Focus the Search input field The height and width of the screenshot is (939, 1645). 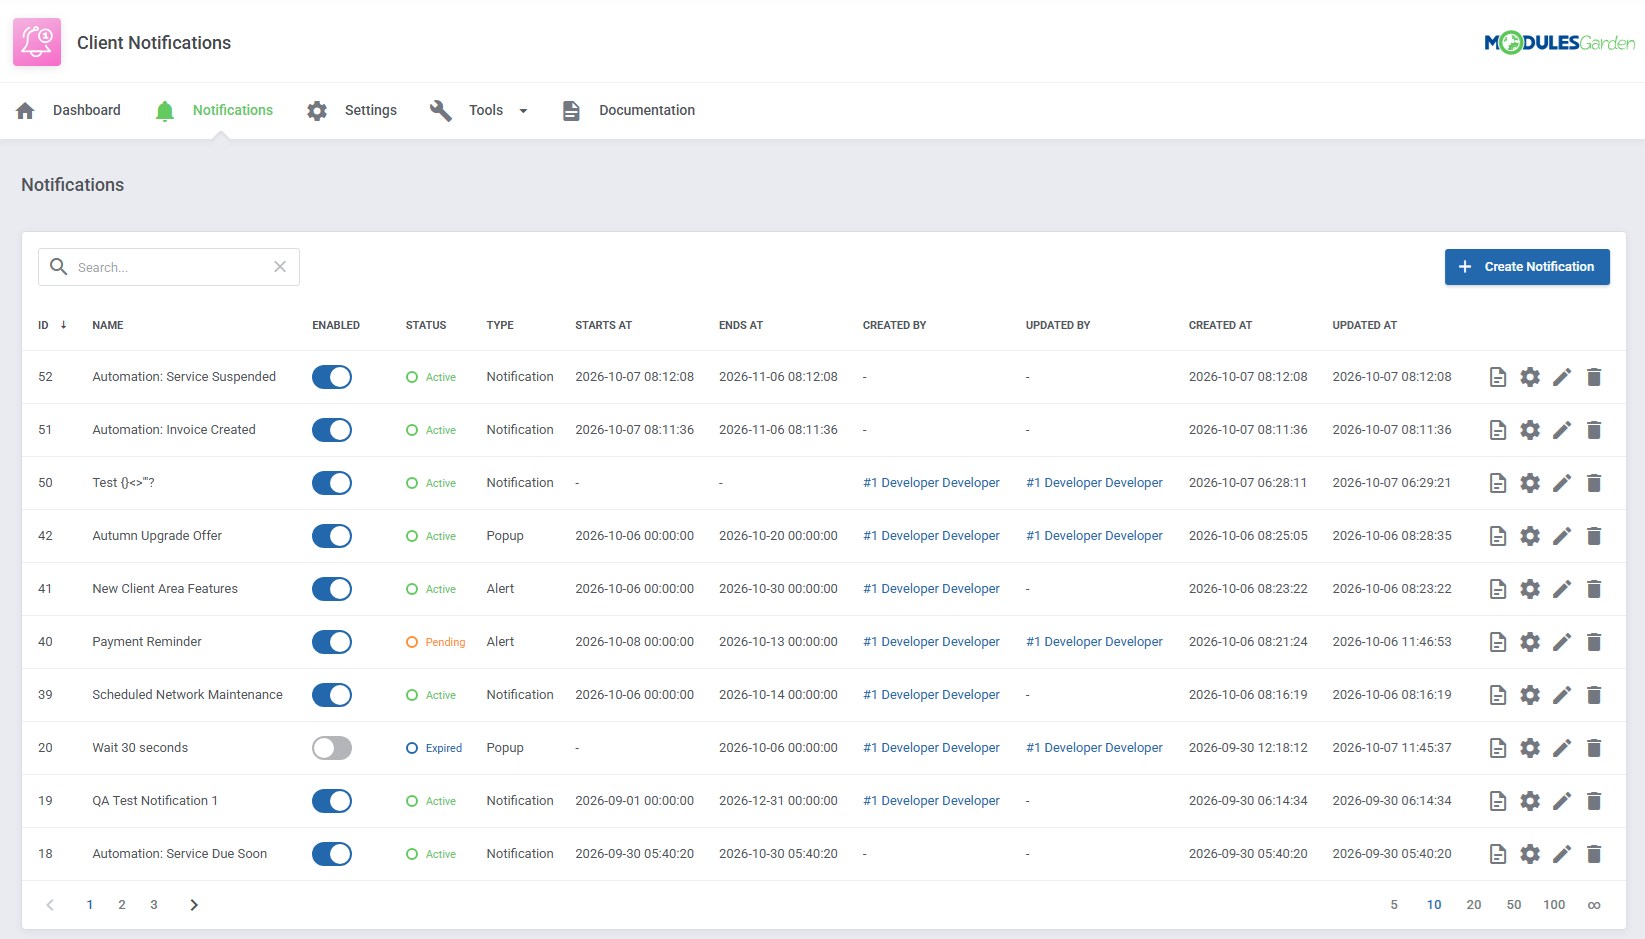[169, 267]
